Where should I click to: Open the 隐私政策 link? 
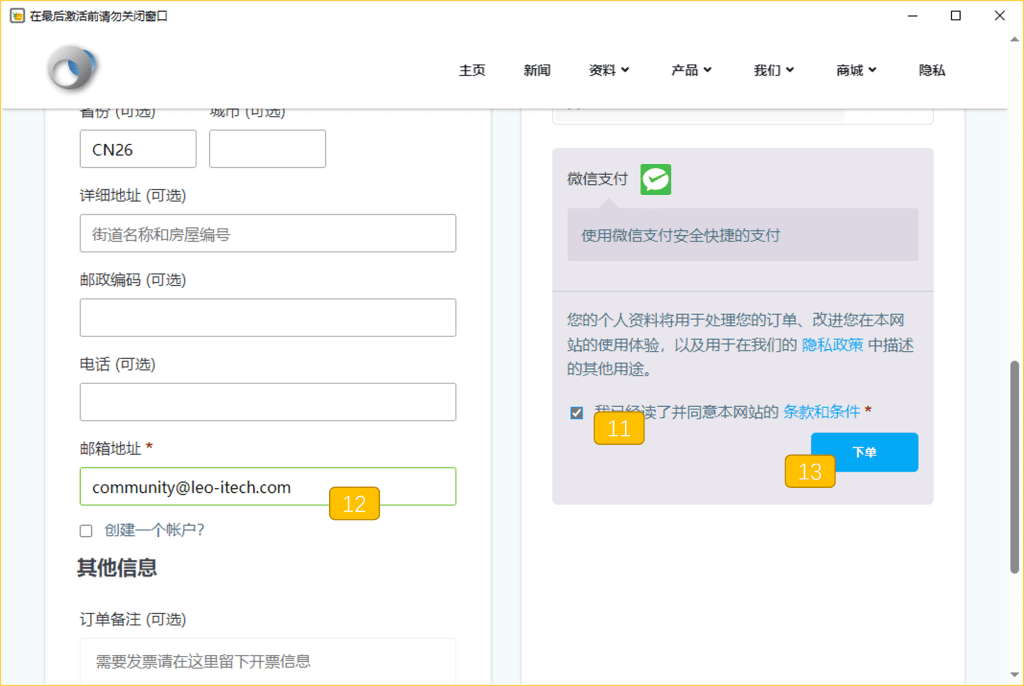(x=832, y=345)
